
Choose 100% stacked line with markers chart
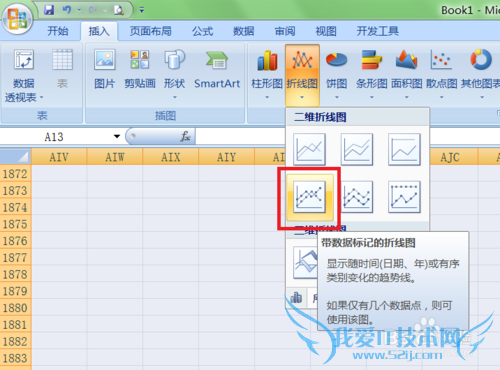tap(404, 197)
